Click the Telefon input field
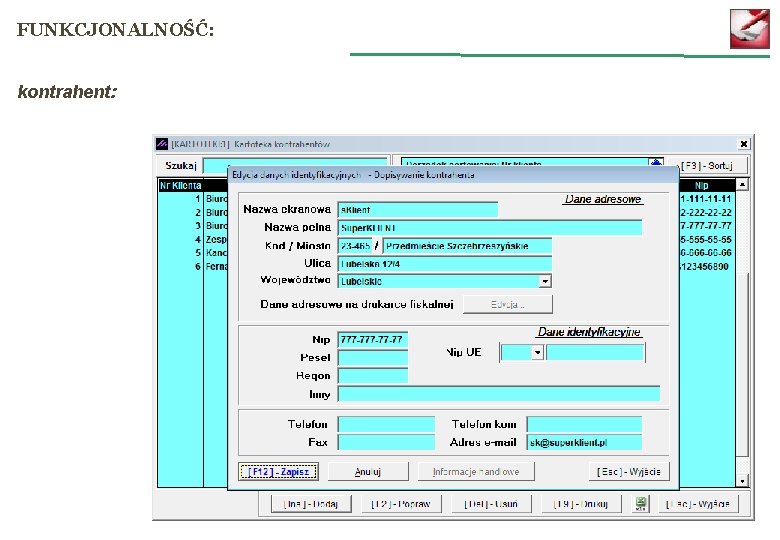This screenshot has height=540, width=780. (x=387, y=424)
